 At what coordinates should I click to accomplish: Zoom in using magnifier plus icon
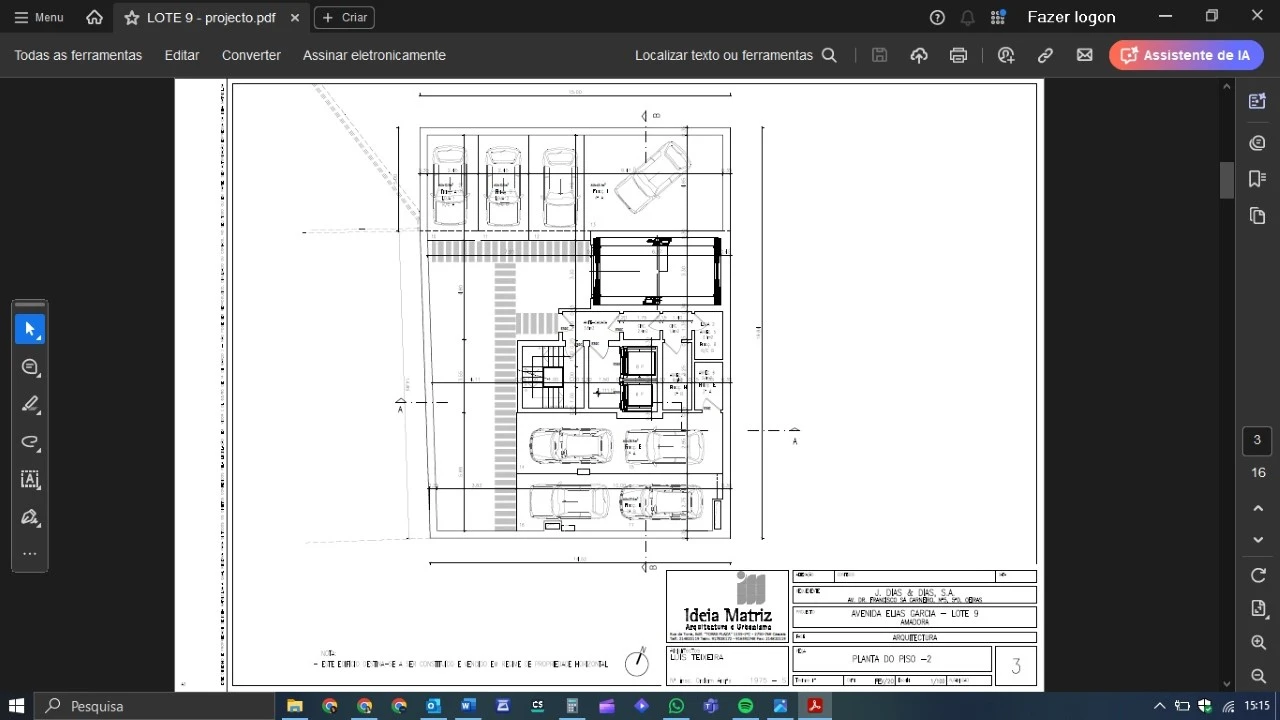(1258, 643)
